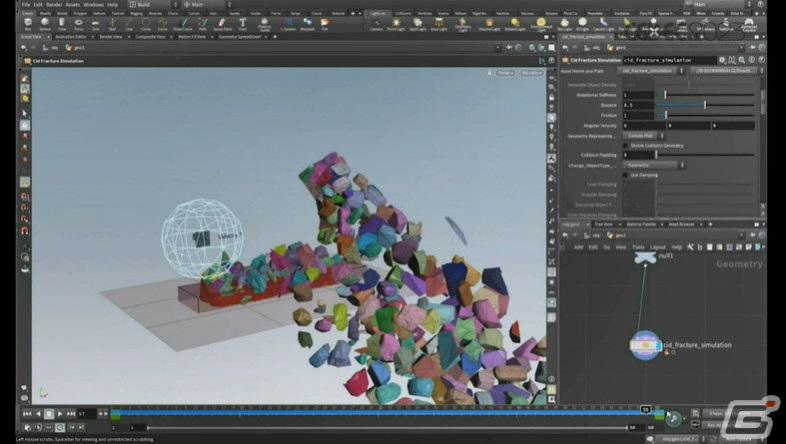Stop playback in the playbar
The image size is (786, 444).
coord(49,413)
